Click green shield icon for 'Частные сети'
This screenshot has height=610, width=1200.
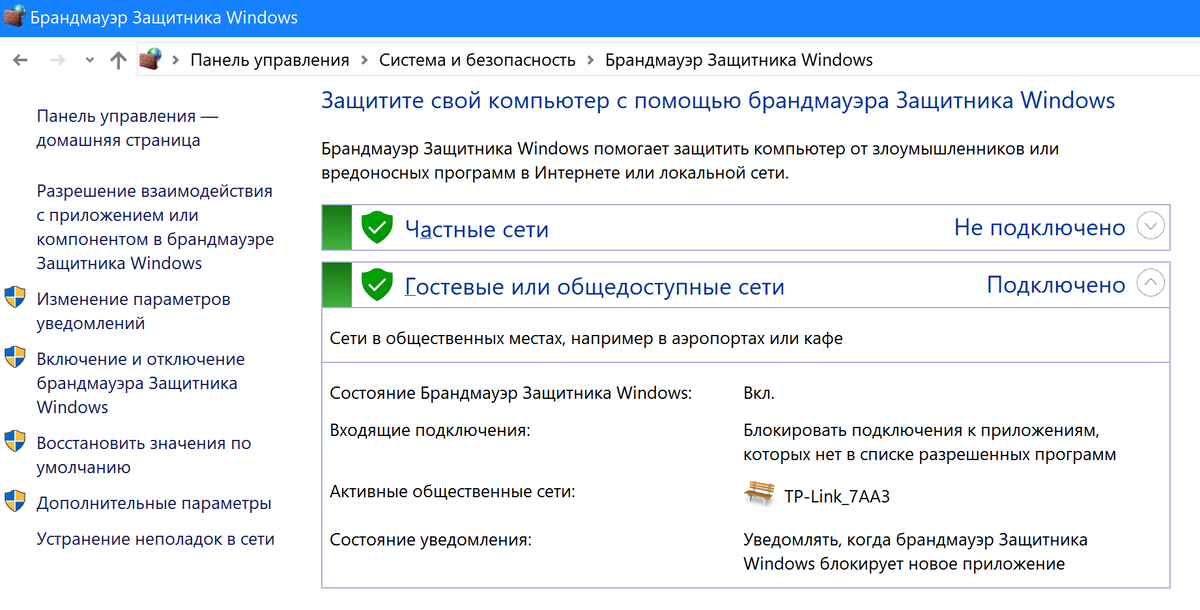coord(376,227)
